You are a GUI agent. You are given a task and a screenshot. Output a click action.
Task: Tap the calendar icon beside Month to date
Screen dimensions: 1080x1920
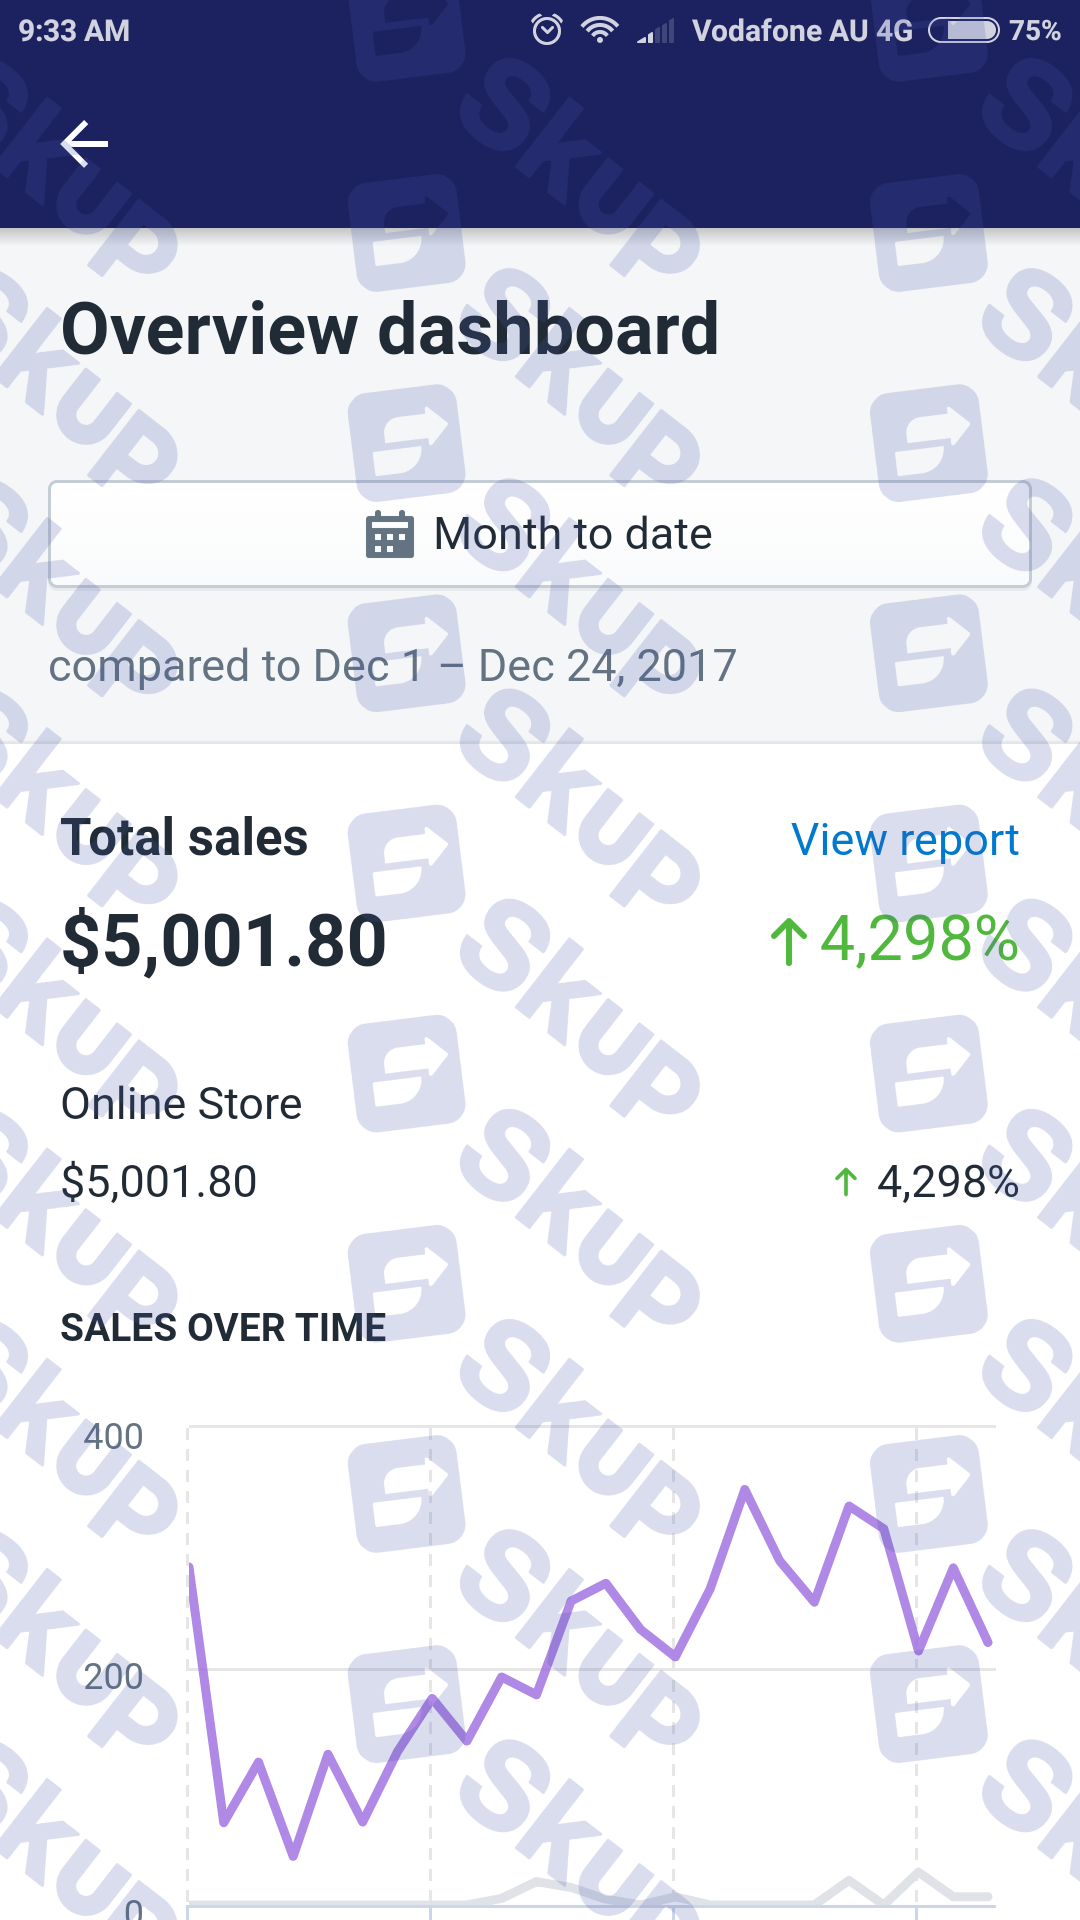click(x=390, y=534)
